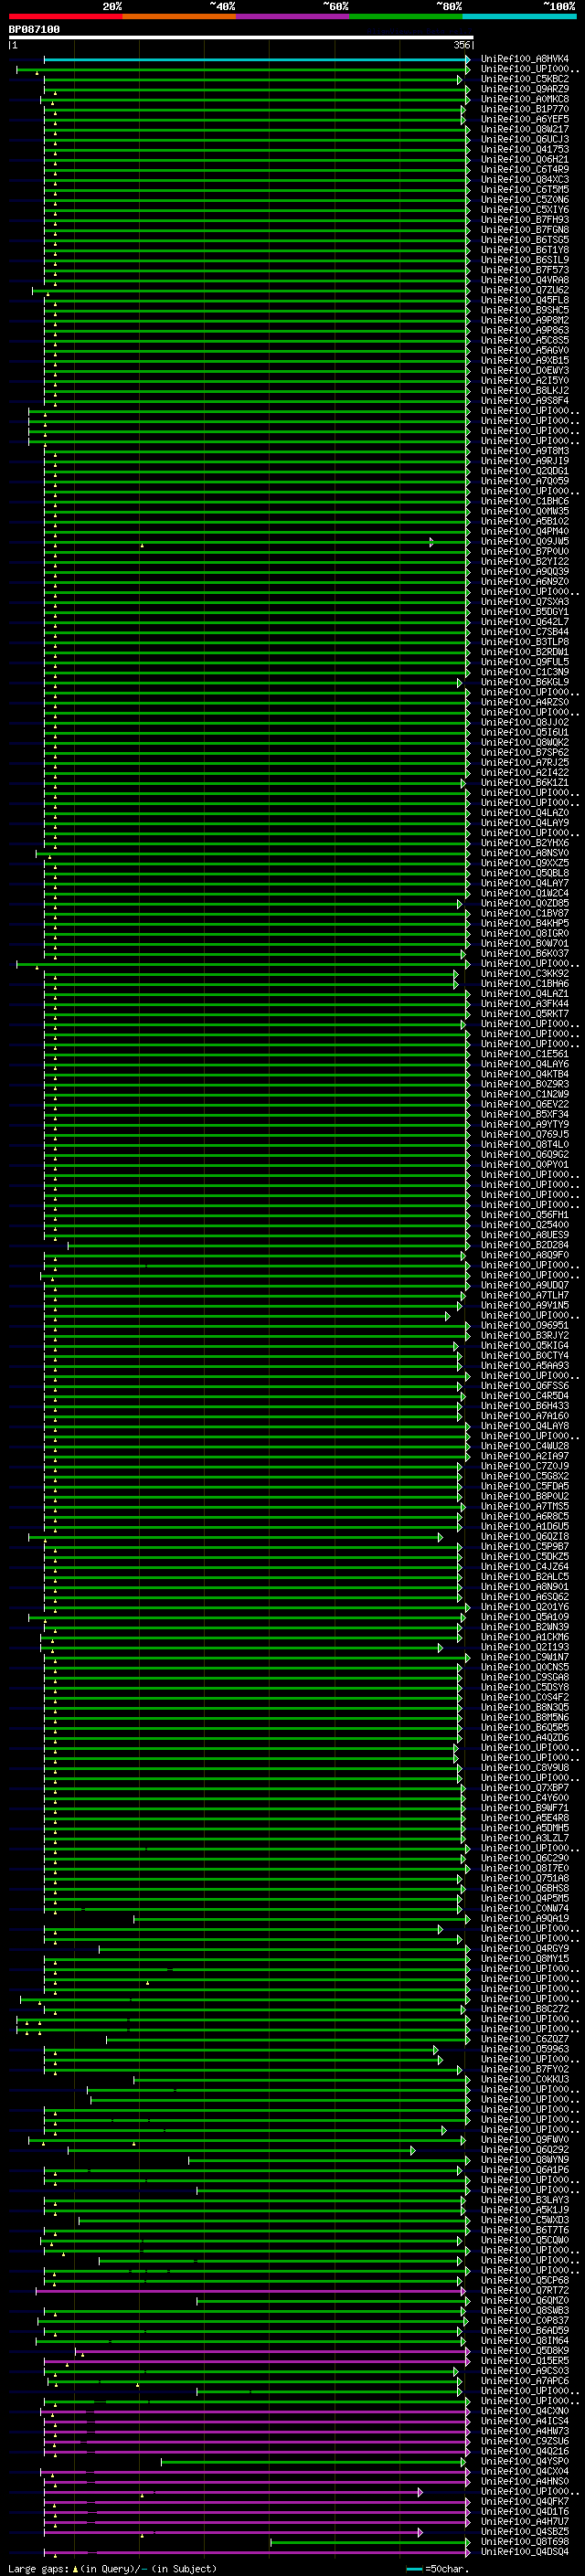The image size is (585, 2576).
Task: Select the UniRef100_C7Z0J9 label
Action: click(x=525, y=1466)
